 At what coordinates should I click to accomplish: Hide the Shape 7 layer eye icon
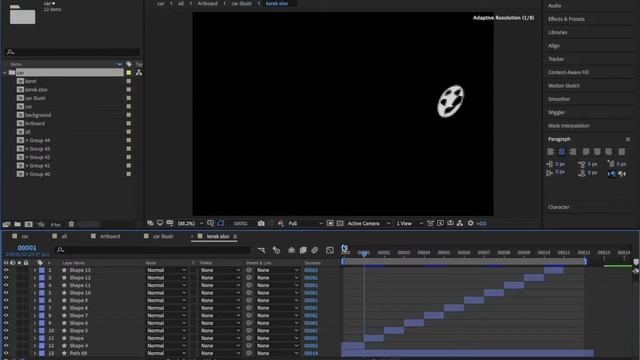point(6,316)
